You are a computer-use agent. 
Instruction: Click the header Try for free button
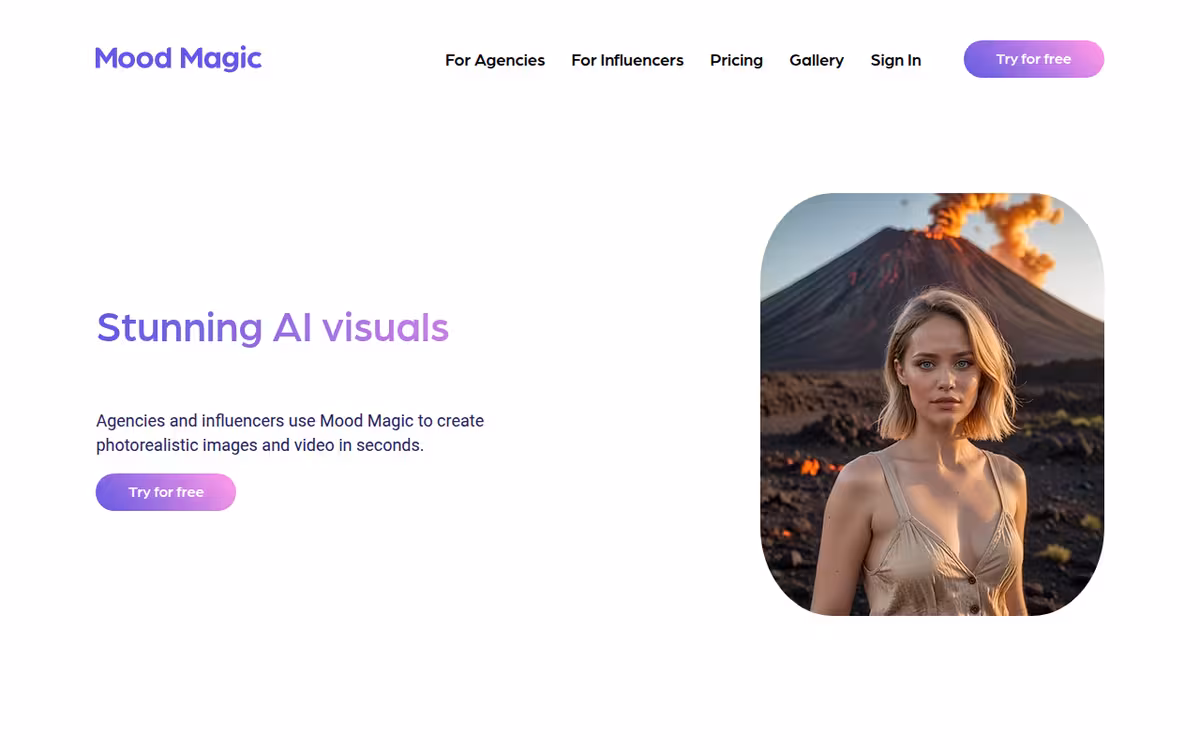coord(1034,59)
